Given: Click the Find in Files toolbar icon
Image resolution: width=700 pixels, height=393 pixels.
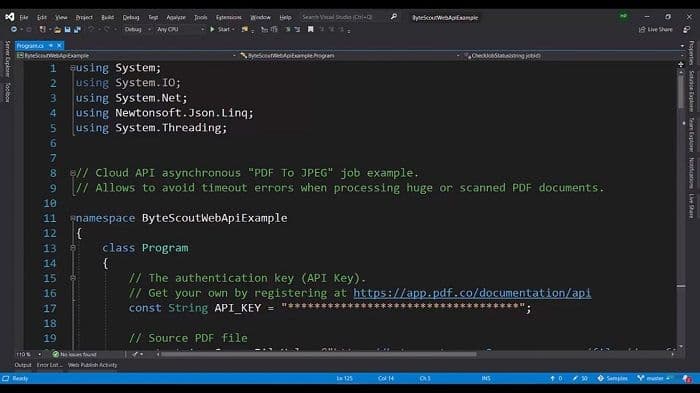Looking at the screenshot, I should tap(245, 29).
